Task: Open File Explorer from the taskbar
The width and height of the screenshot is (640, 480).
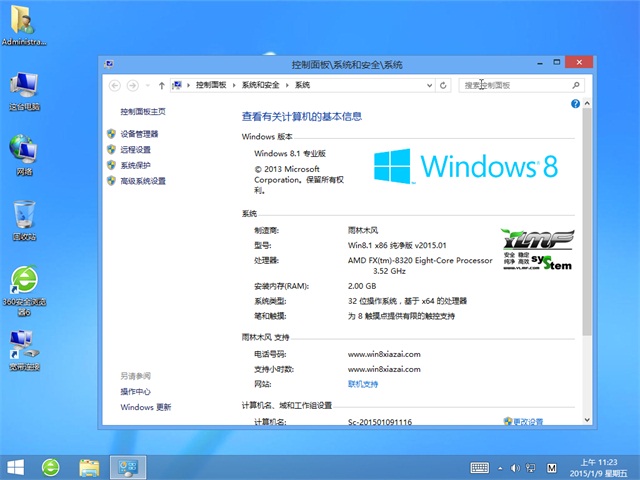Action: [89, 466]
